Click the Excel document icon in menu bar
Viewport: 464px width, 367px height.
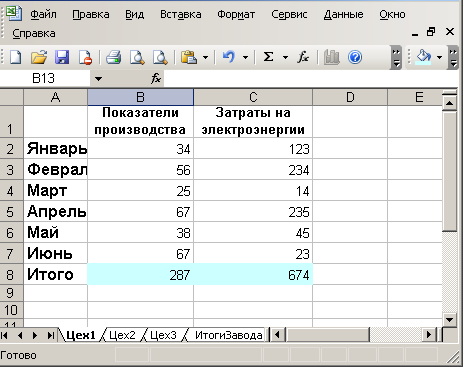(14, 13)
